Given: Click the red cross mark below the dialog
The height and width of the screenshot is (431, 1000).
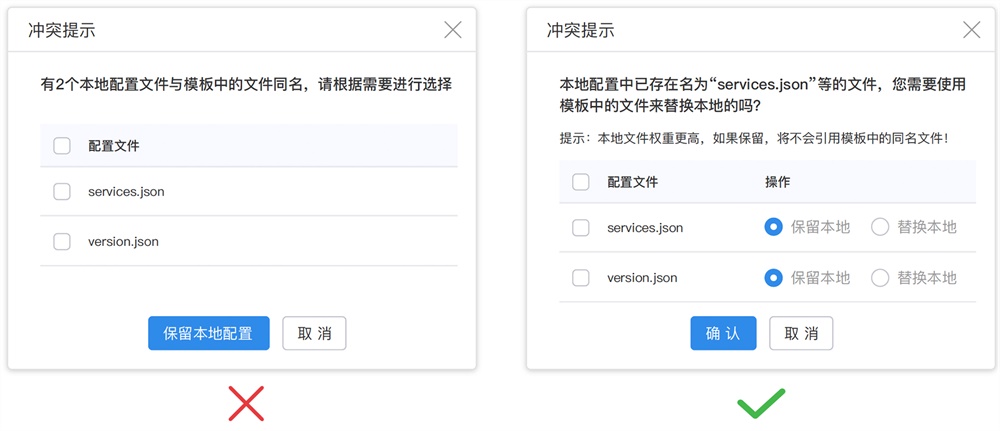Looking at the screenshot, I should (246, 404).
